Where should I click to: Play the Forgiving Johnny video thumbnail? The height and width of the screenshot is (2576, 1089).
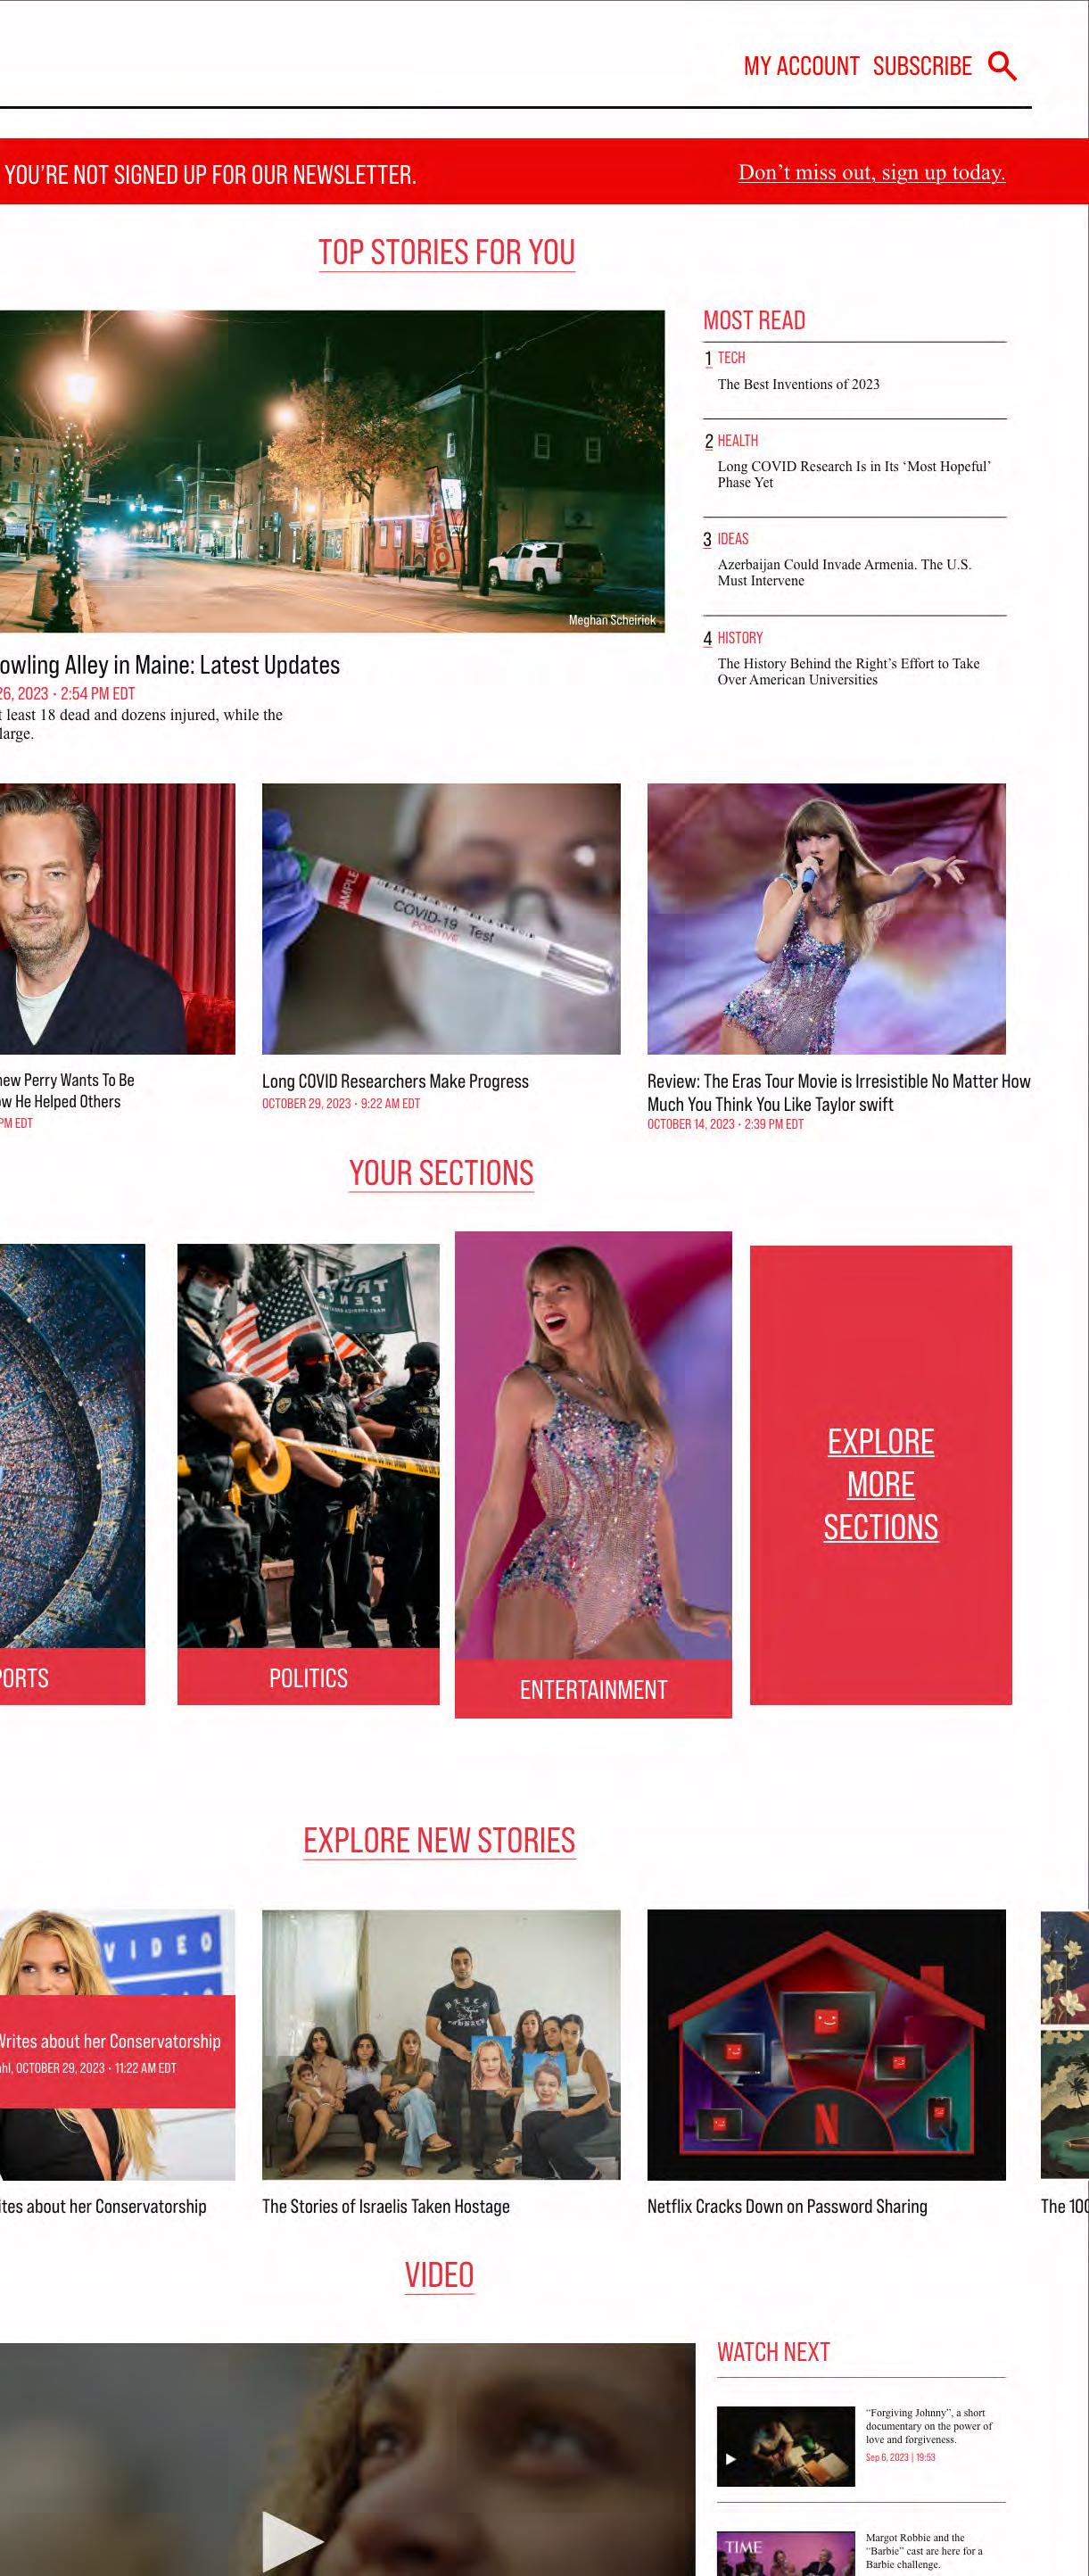tap(786, 2445)
